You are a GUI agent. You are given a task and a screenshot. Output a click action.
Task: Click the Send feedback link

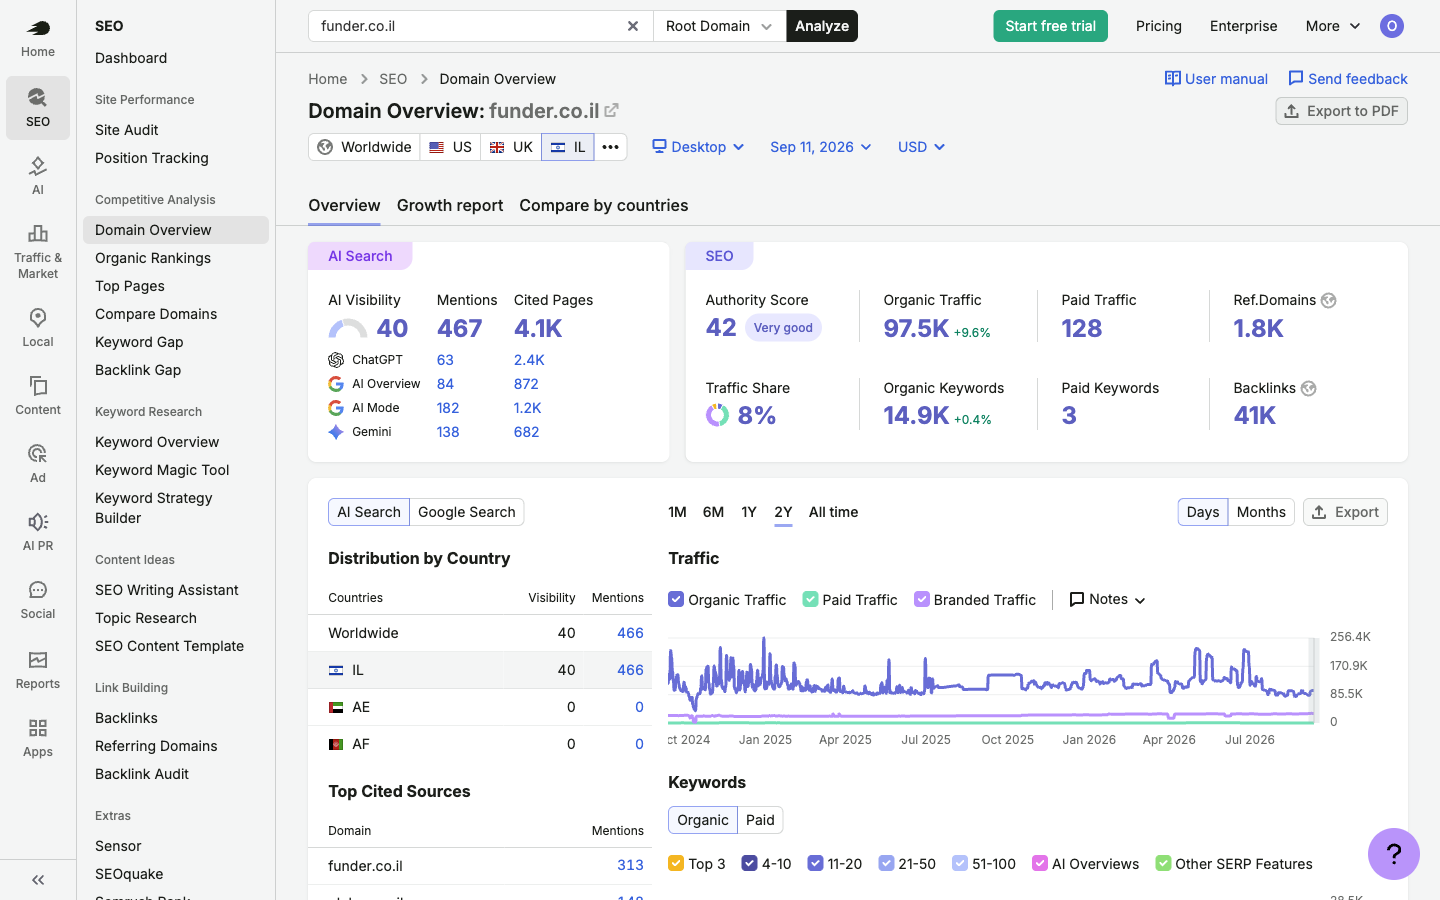pyautogui.click(x=1347, y=79)
